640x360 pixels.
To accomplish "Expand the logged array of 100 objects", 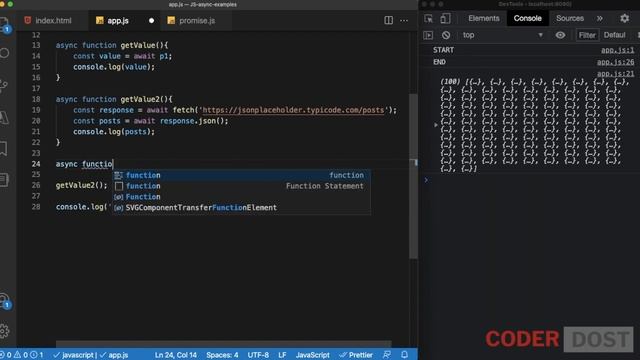I will (x=436, y=125).
